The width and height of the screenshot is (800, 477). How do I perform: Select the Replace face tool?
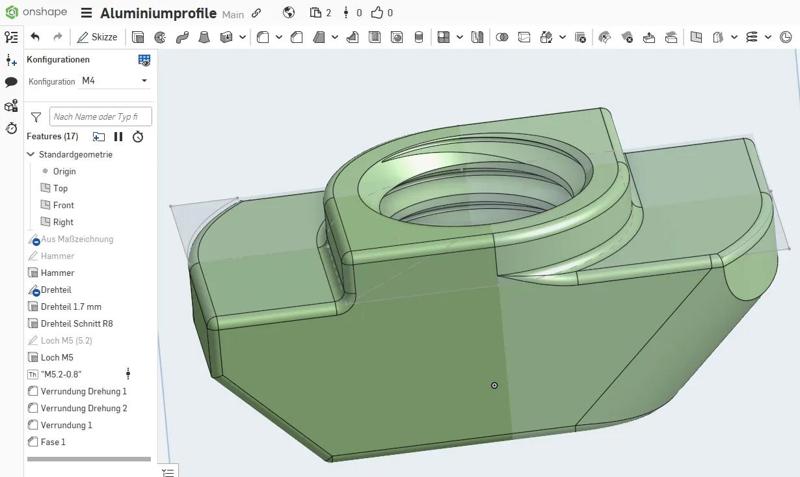click(671, 37)
